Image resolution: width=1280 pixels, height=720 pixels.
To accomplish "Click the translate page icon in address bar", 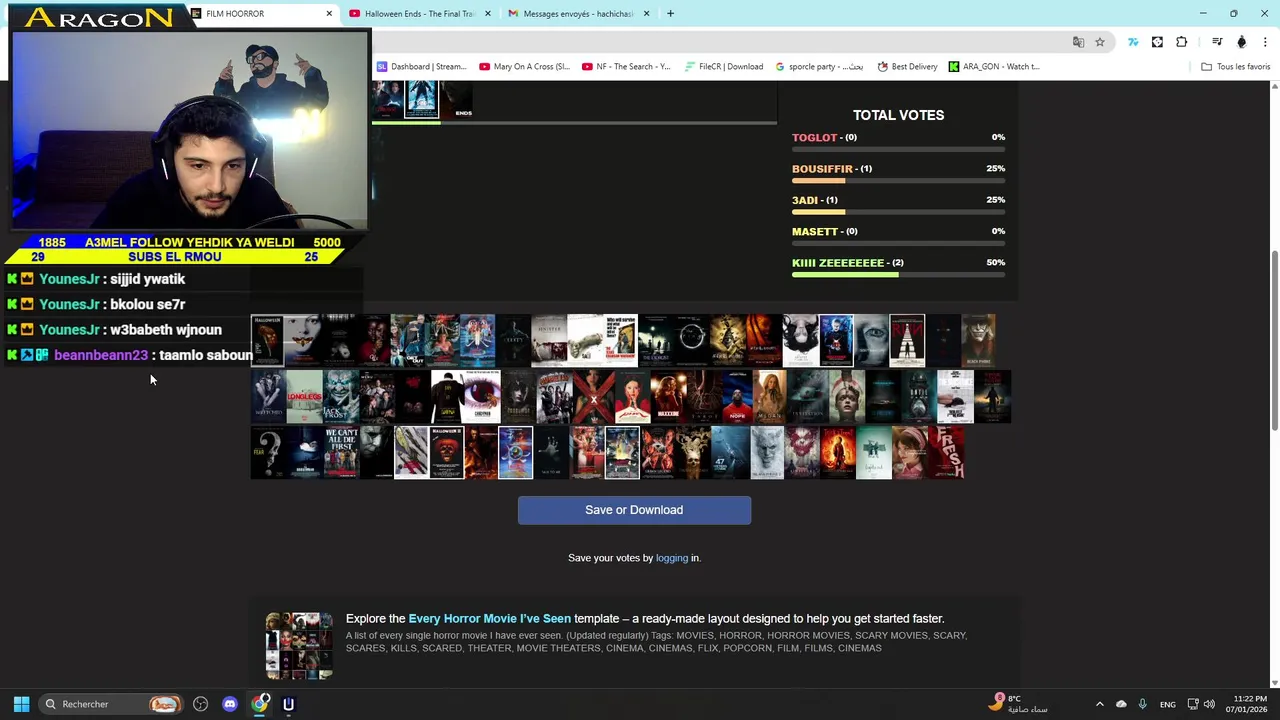I will click(1078, 42).
